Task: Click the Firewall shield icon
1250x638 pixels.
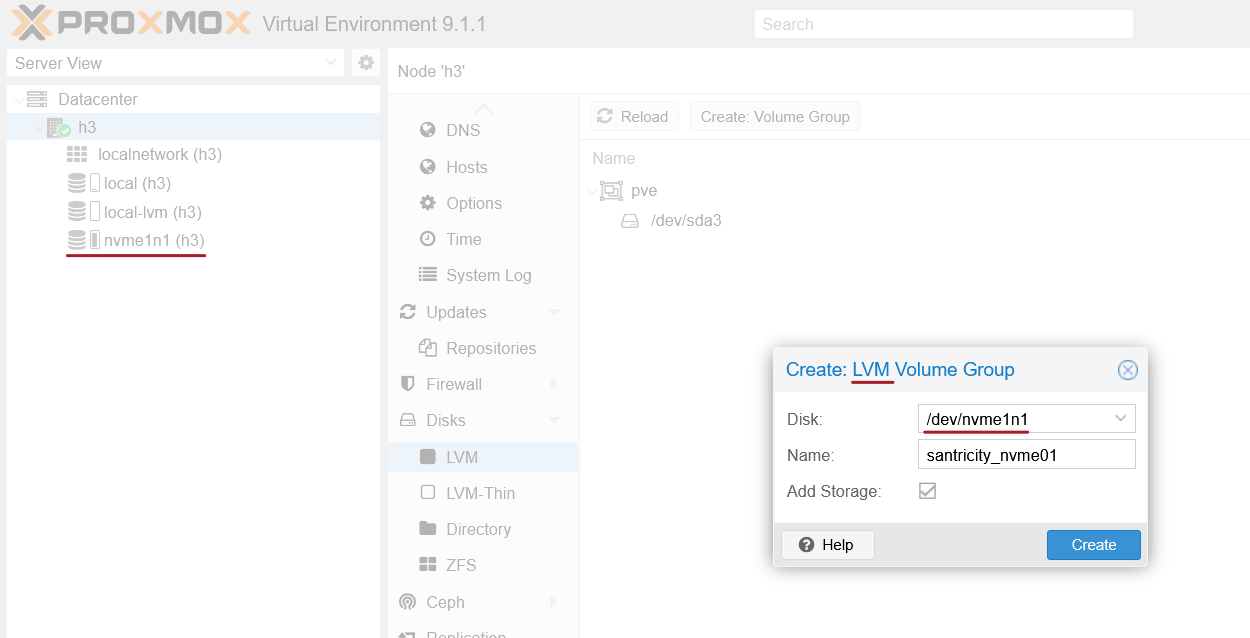Action: click(x=407, y=384)
